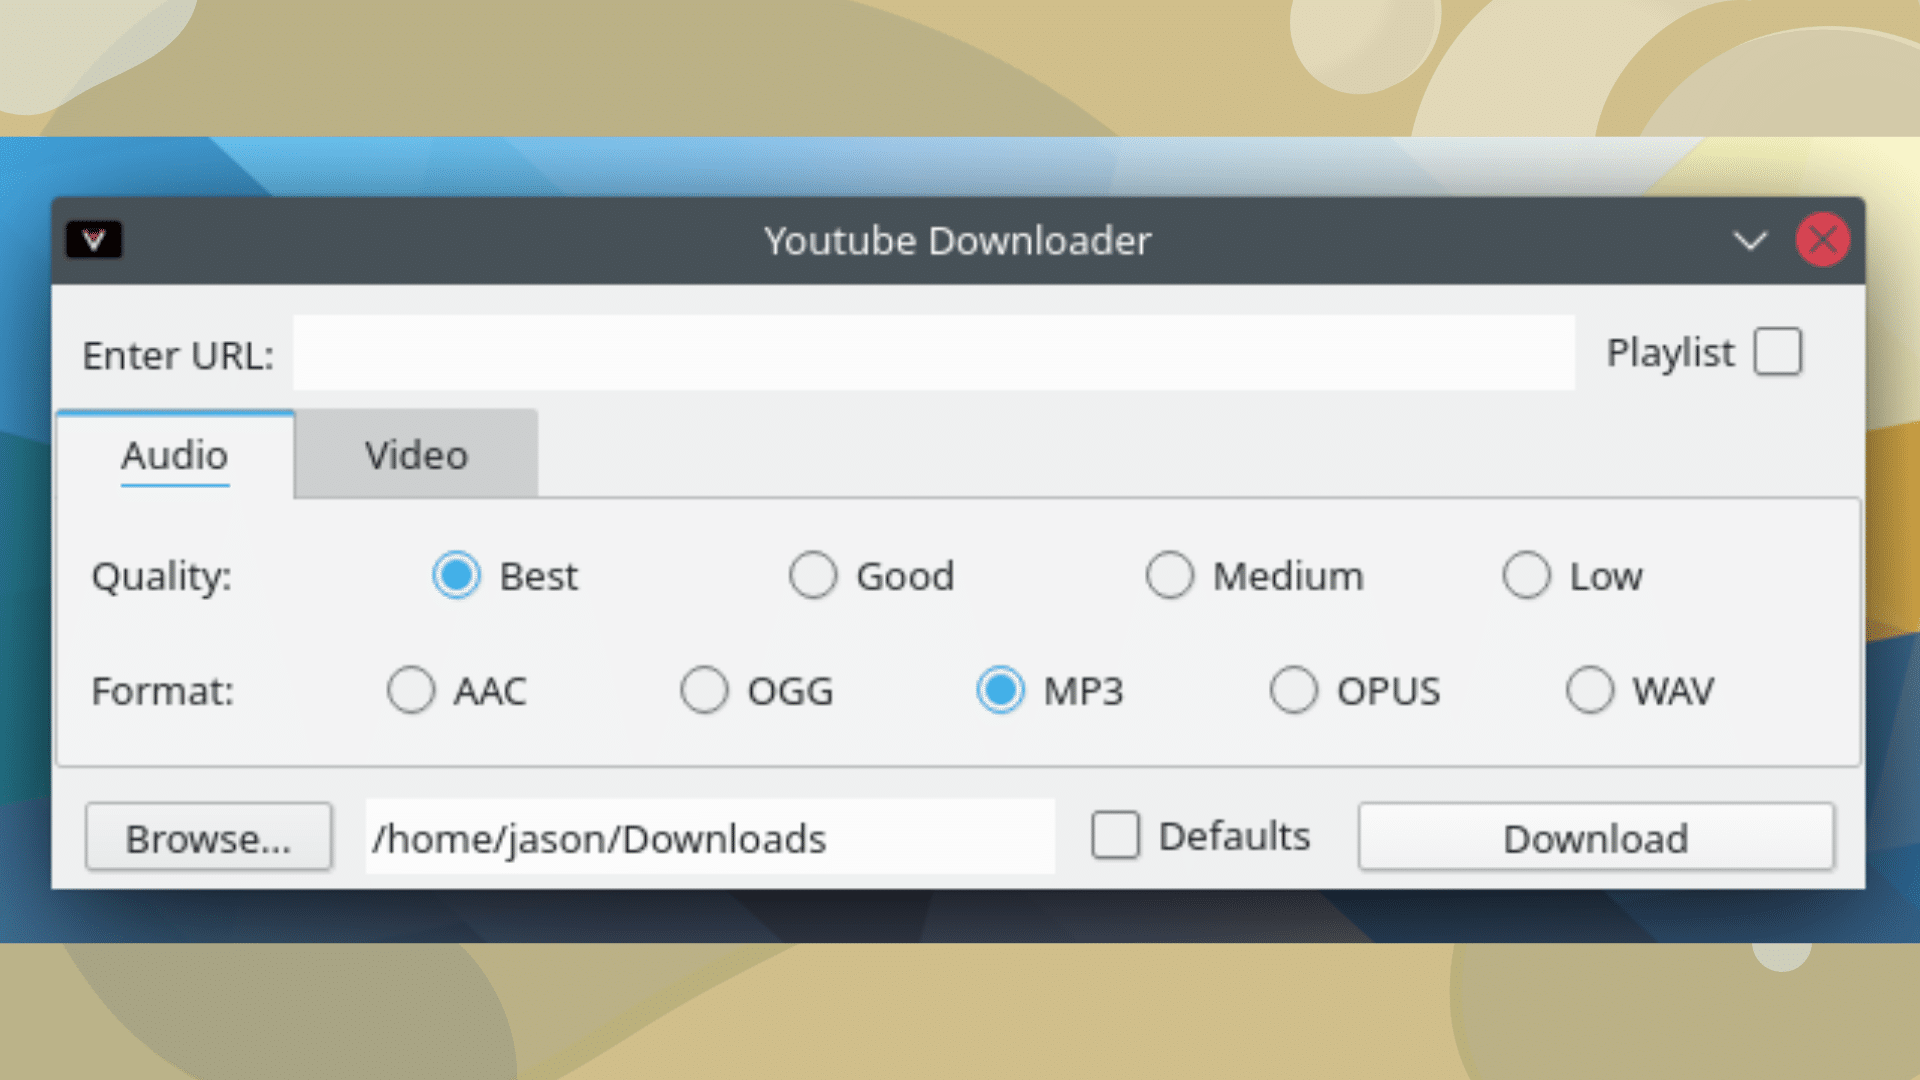The width and height of the screenshot is (1920, 1080).
Task: Tick the Defaults checkbox
Action: click(x=1115, y=835)
